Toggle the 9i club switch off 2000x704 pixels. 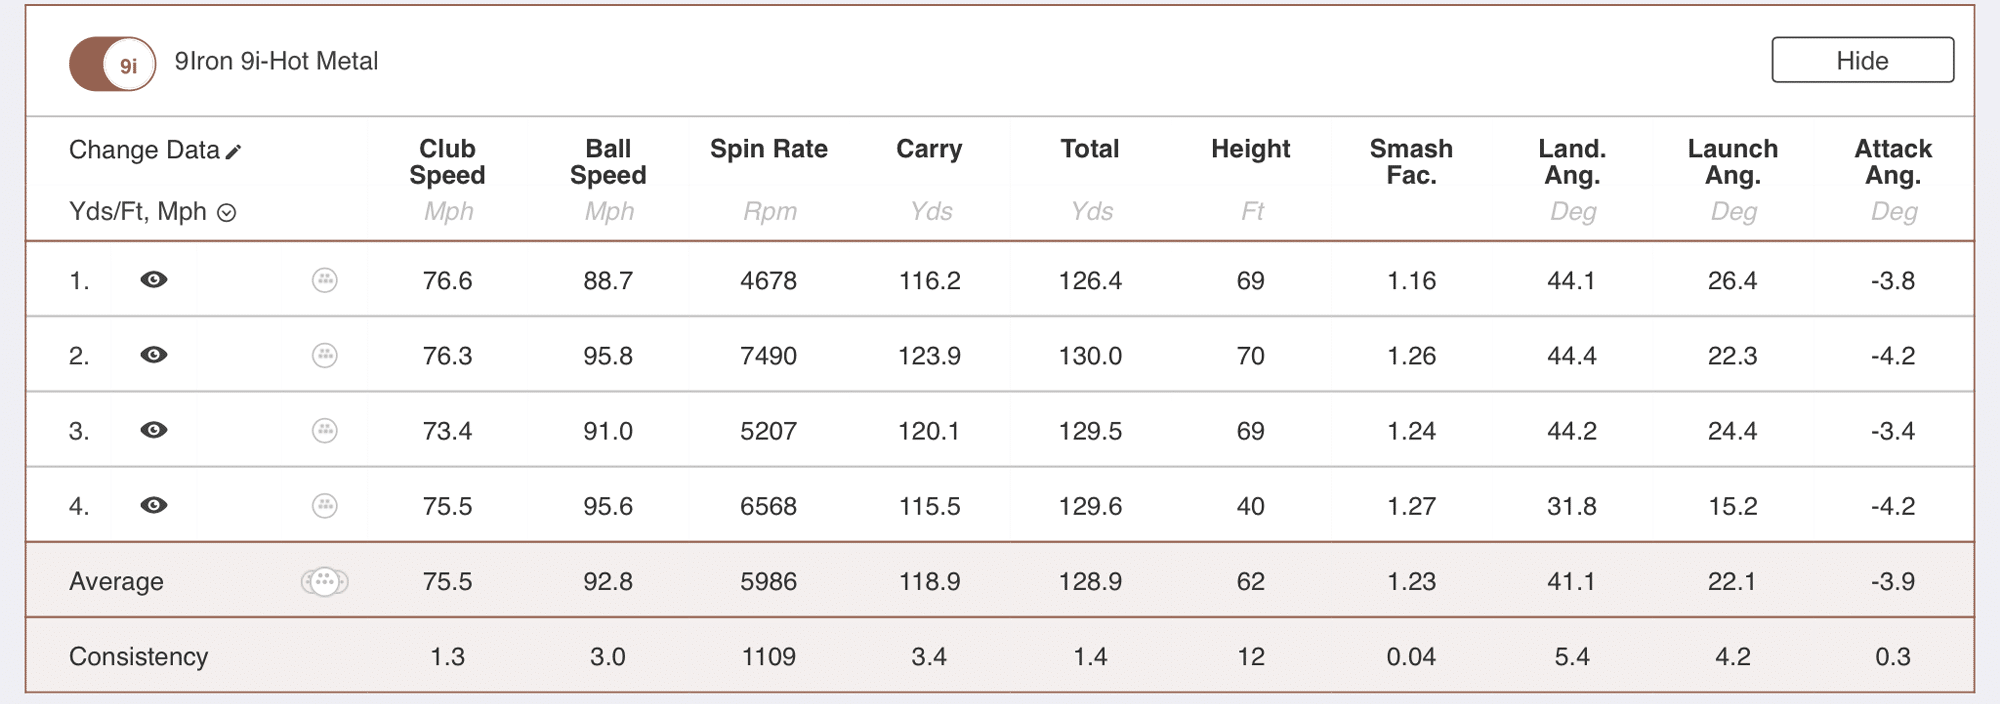pyautogui.click(x=112, y=64)
